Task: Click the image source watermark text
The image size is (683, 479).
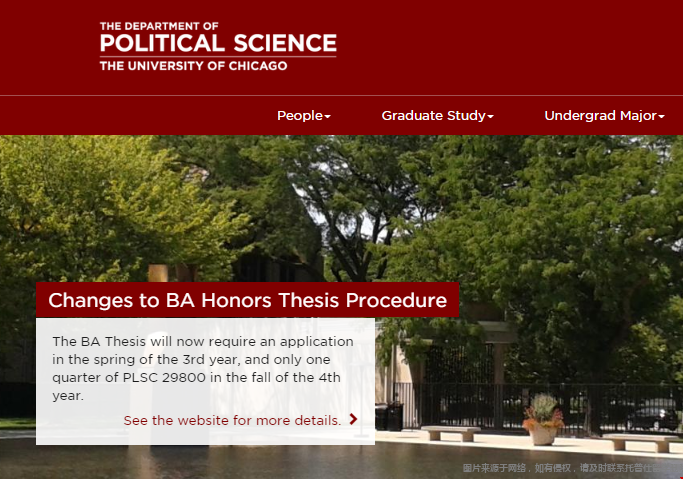Action: point(570,468)
